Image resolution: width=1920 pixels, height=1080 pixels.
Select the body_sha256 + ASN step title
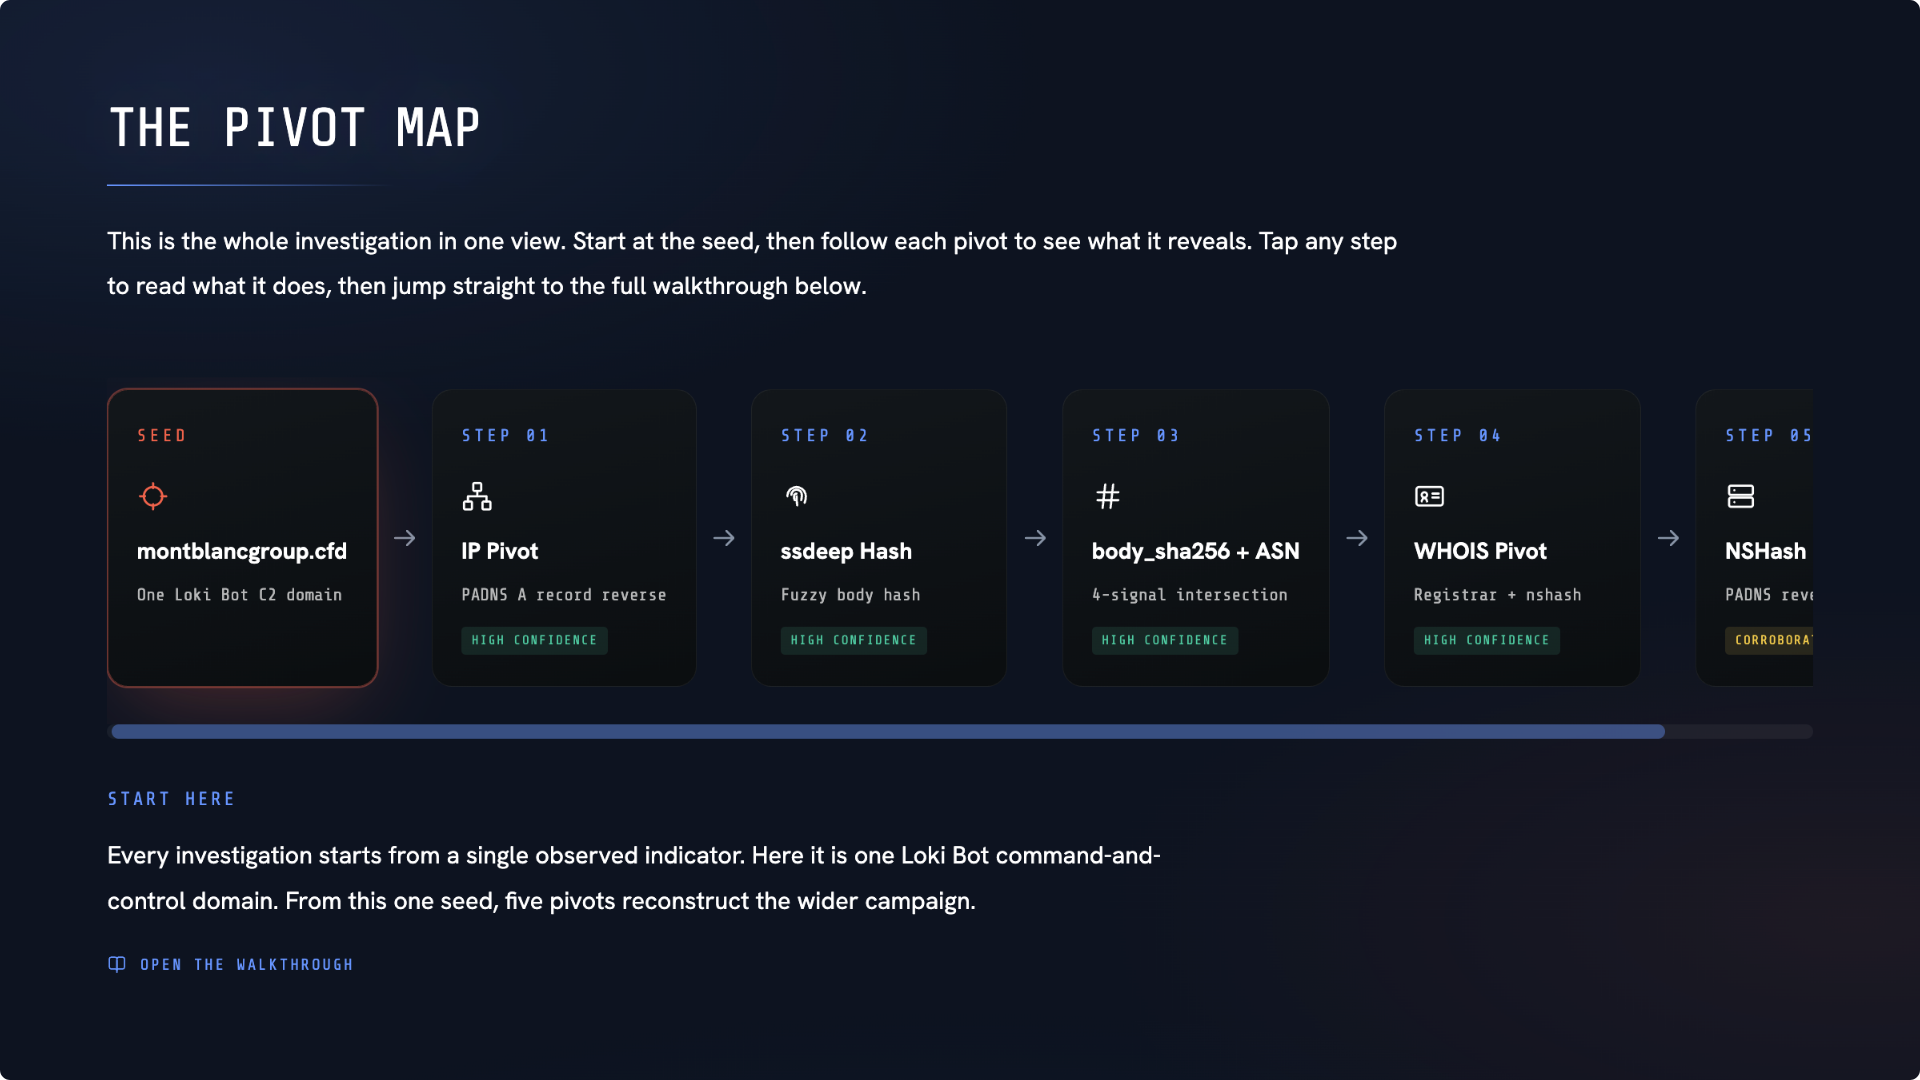click(x=1195, y=551)
